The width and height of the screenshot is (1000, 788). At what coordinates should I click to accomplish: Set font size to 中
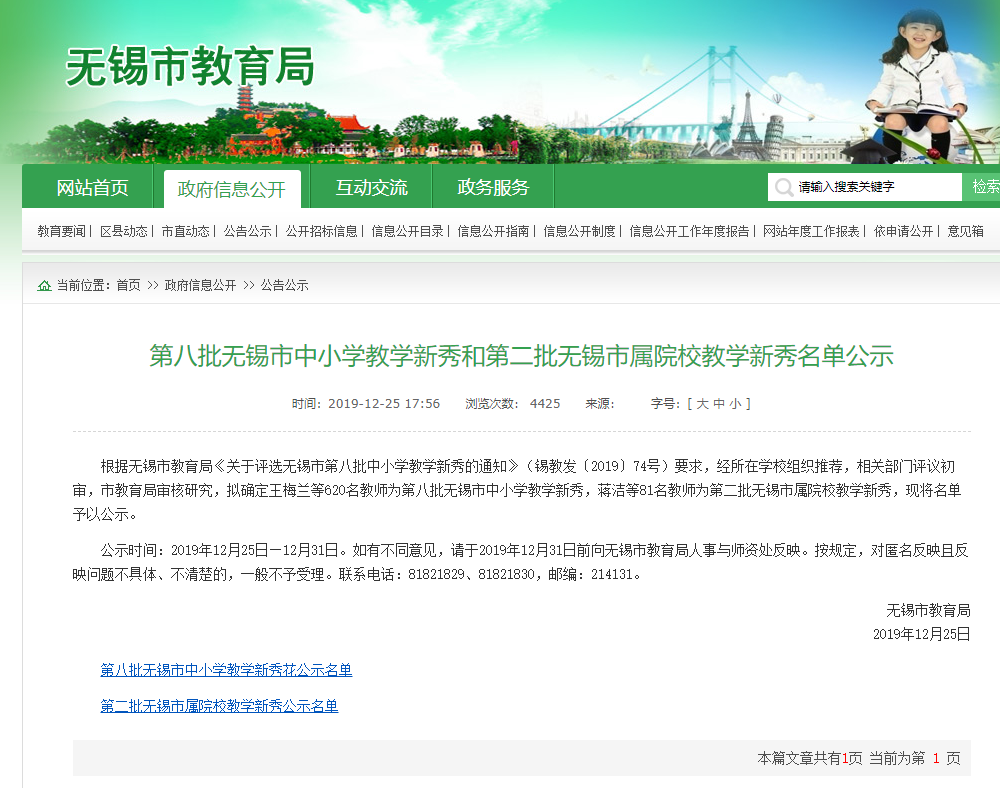[x=718, y=404]
